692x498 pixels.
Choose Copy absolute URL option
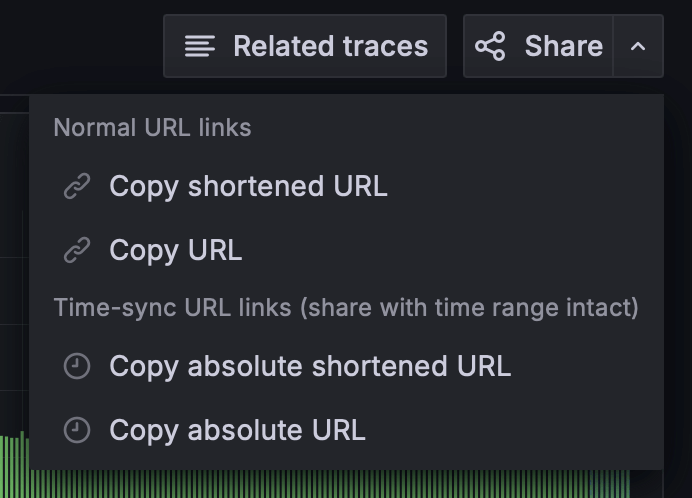coord(237,431)
